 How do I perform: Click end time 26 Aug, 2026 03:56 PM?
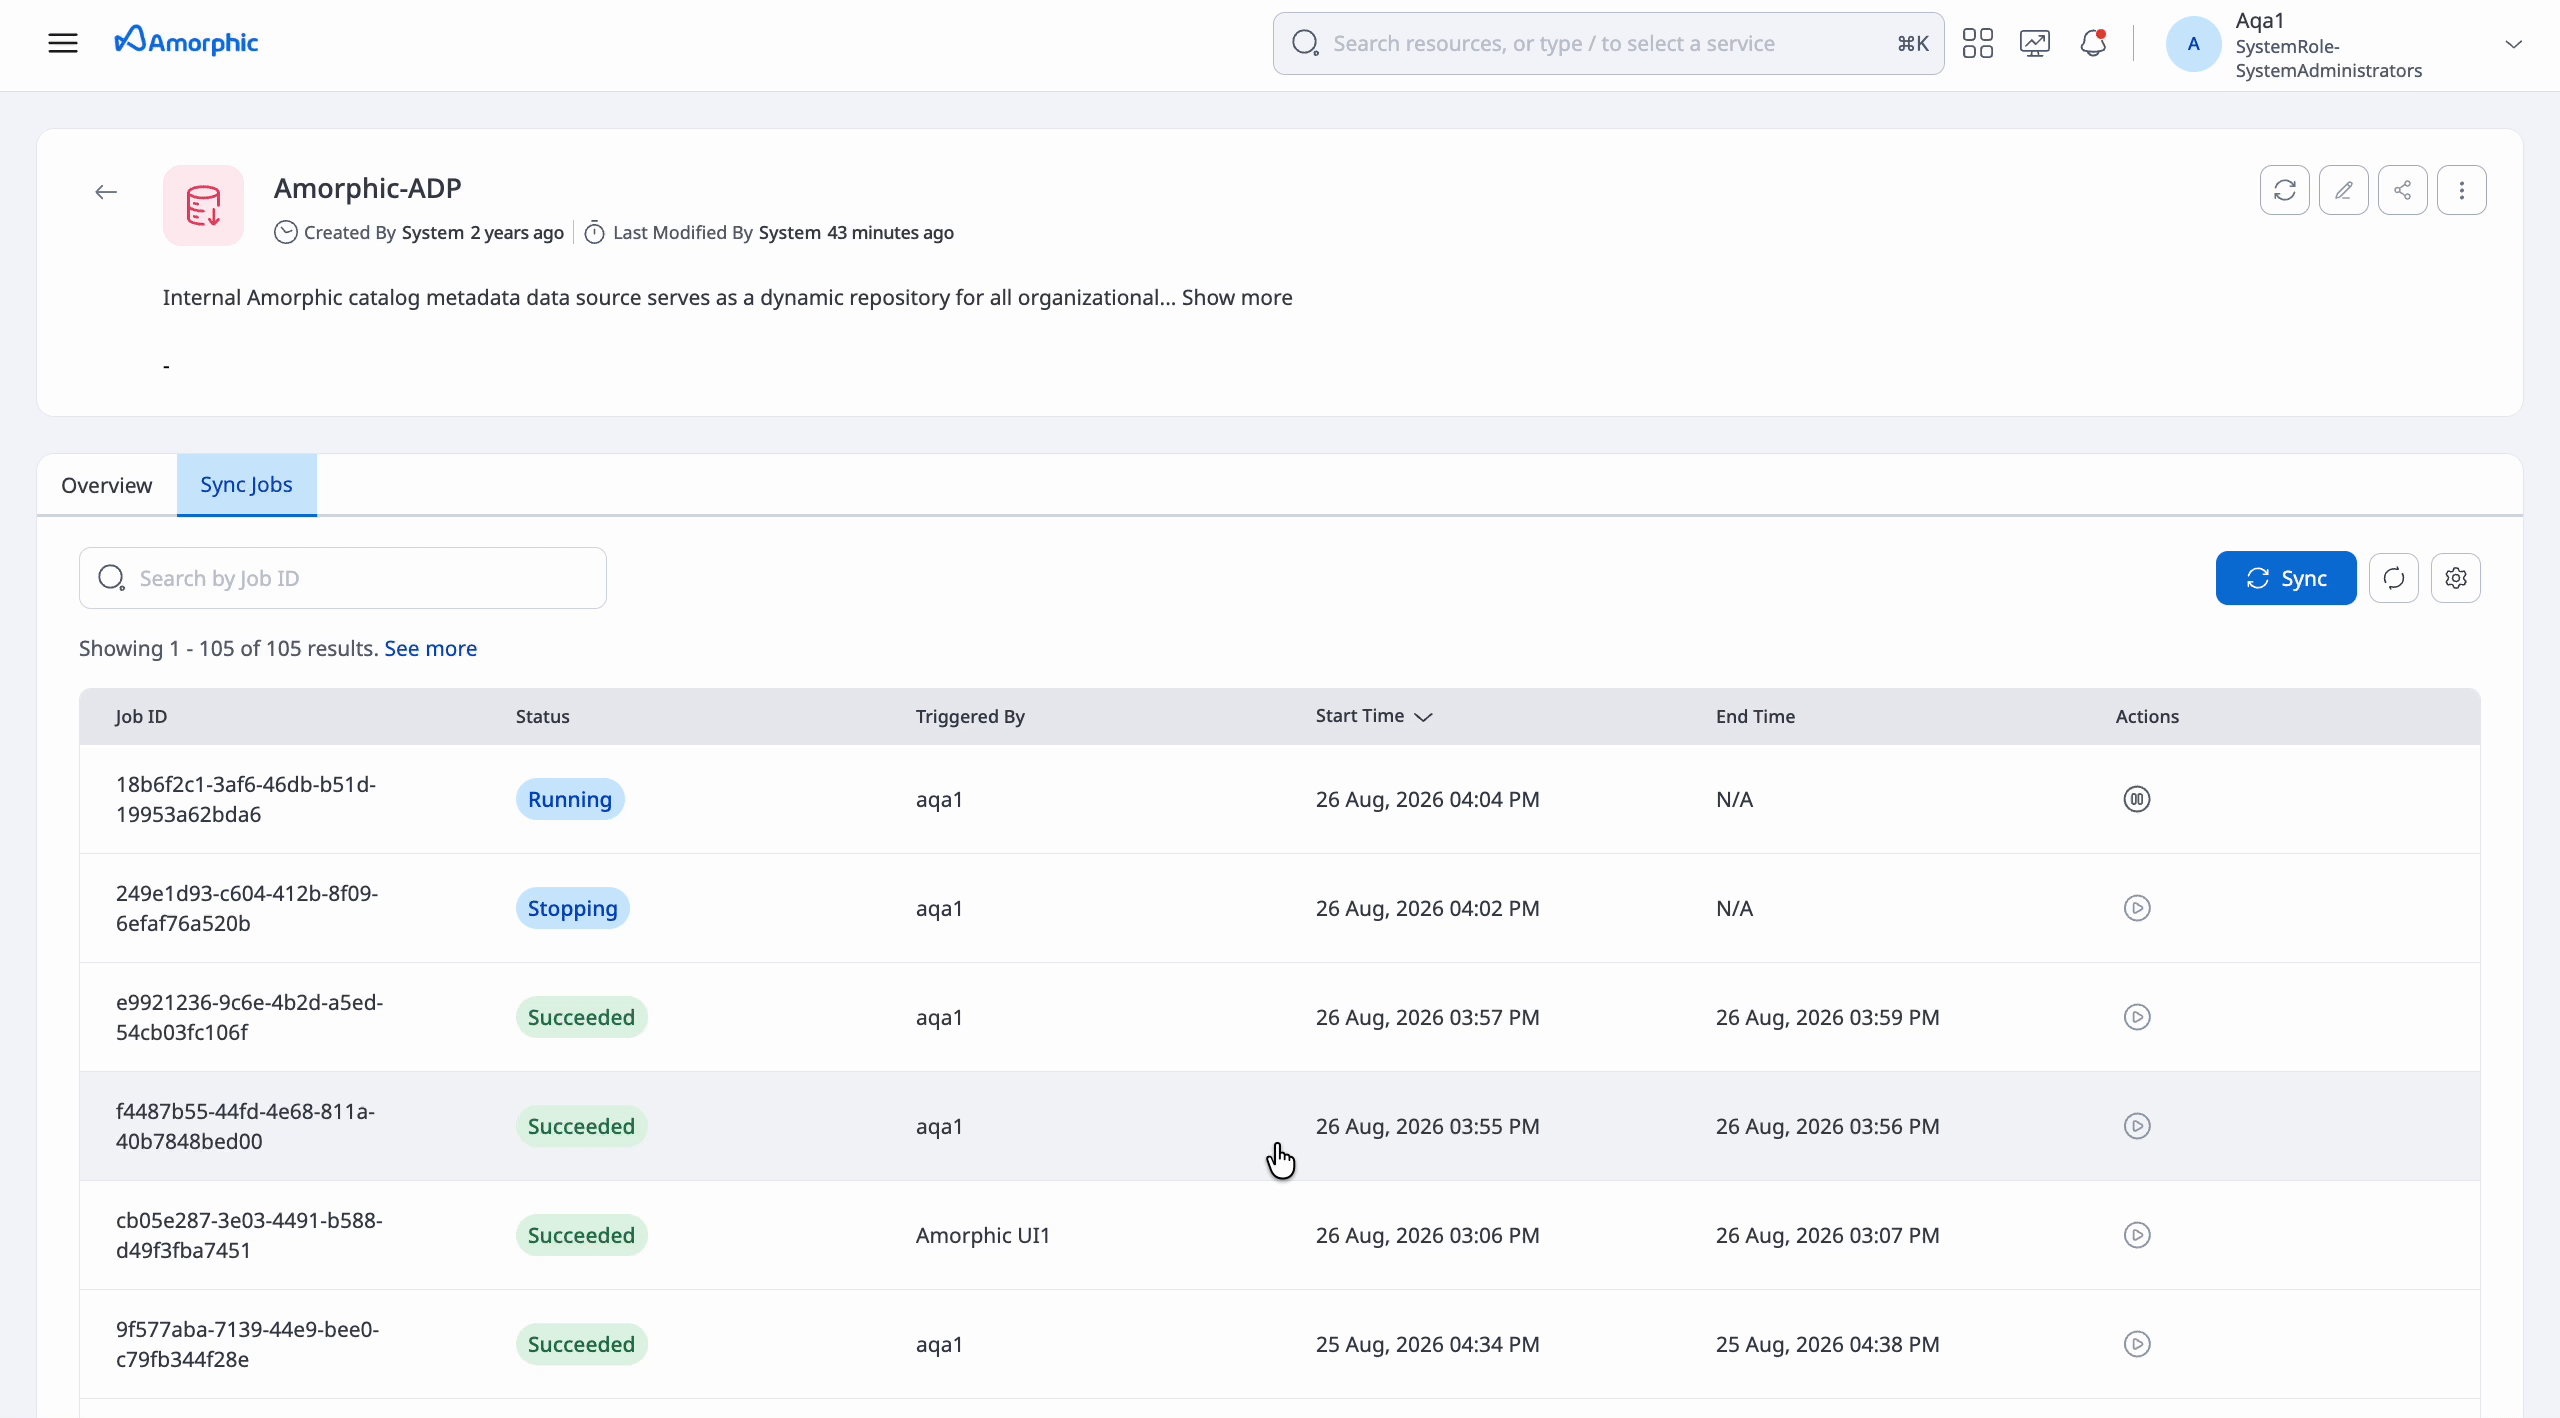(1828, 1126)
